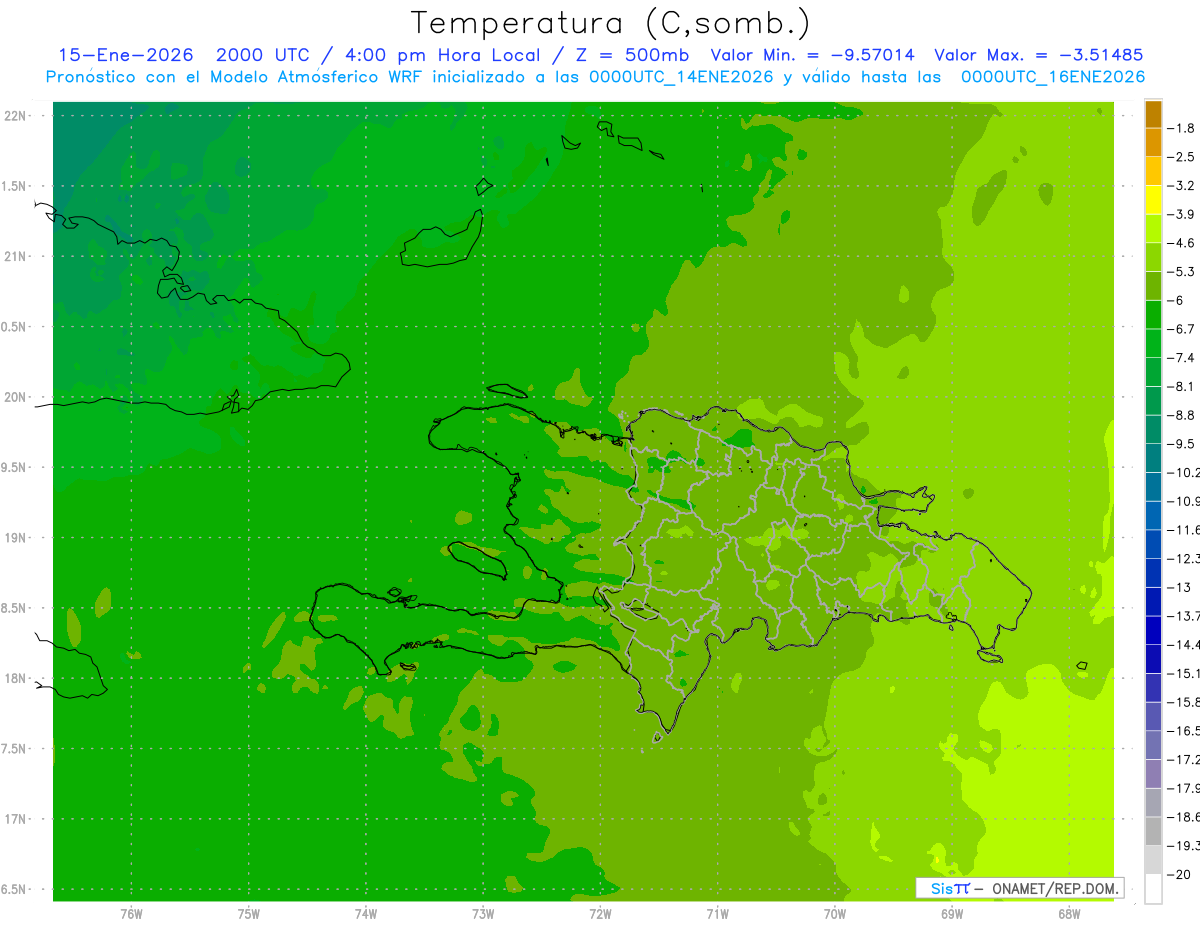Click the latitude label "21N"
1200x927 pixels.
[x=16, y=257]
